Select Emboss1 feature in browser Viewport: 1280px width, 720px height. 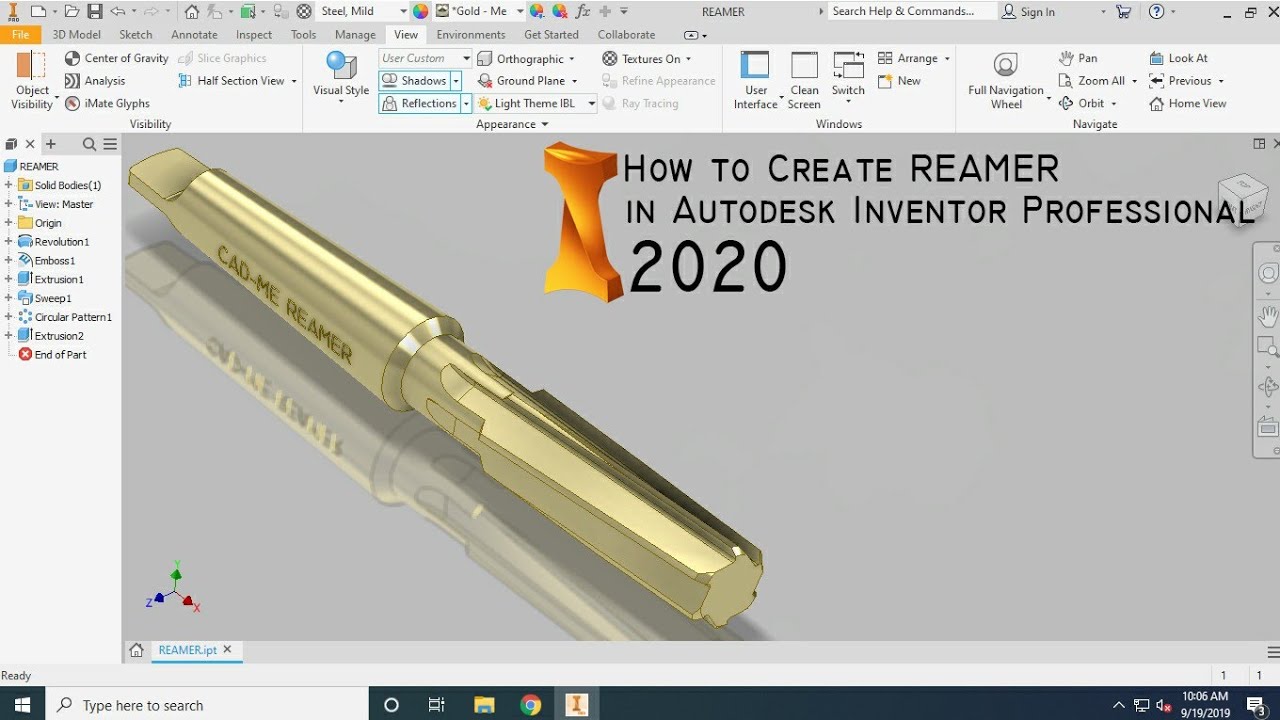[47, 261]
